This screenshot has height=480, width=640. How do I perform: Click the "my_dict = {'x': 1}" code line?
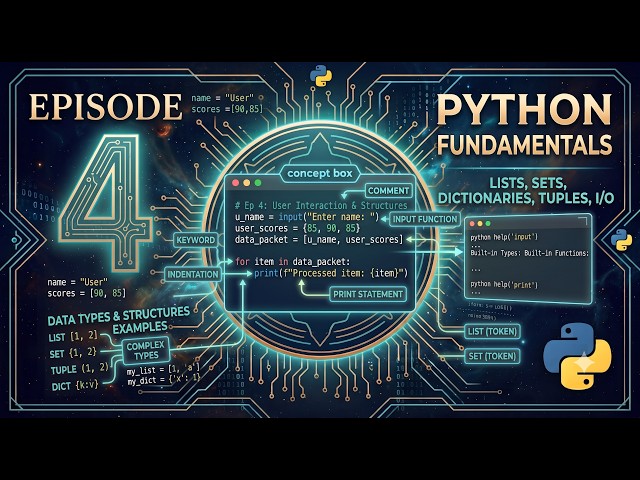coord(164,380)
